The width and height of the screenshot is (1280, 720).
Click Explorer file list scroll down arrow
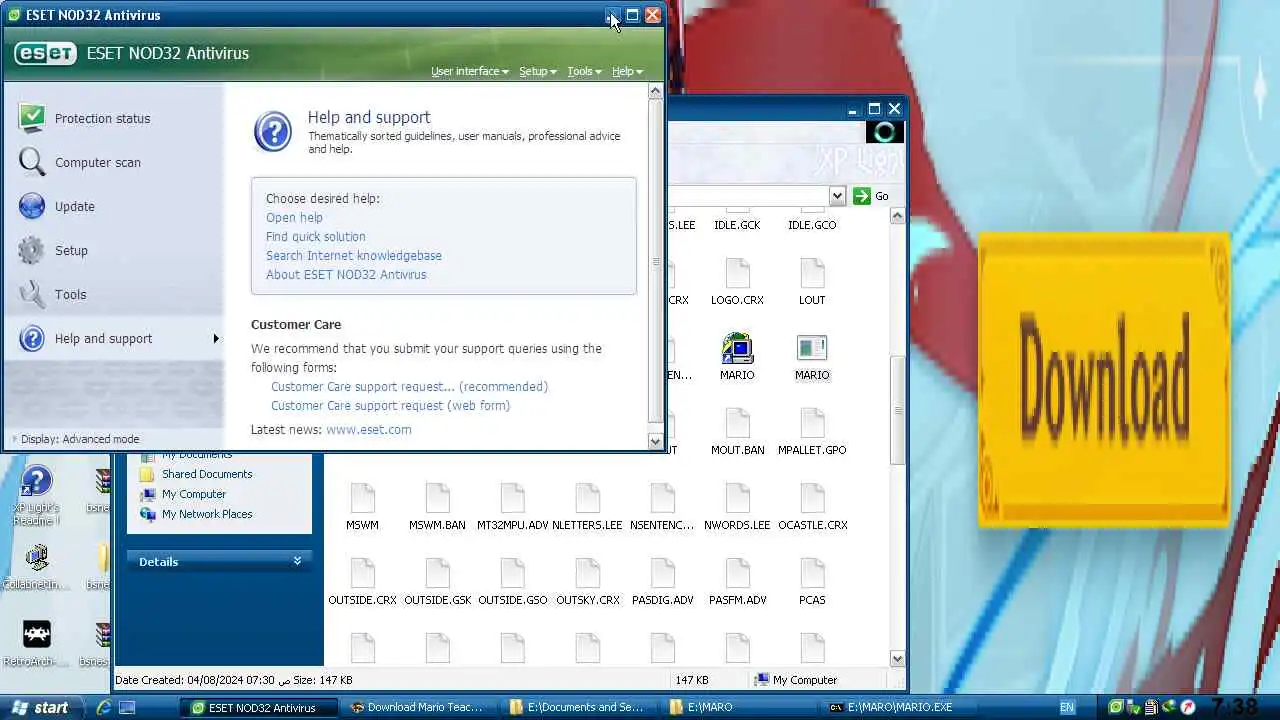coord(897,659)
